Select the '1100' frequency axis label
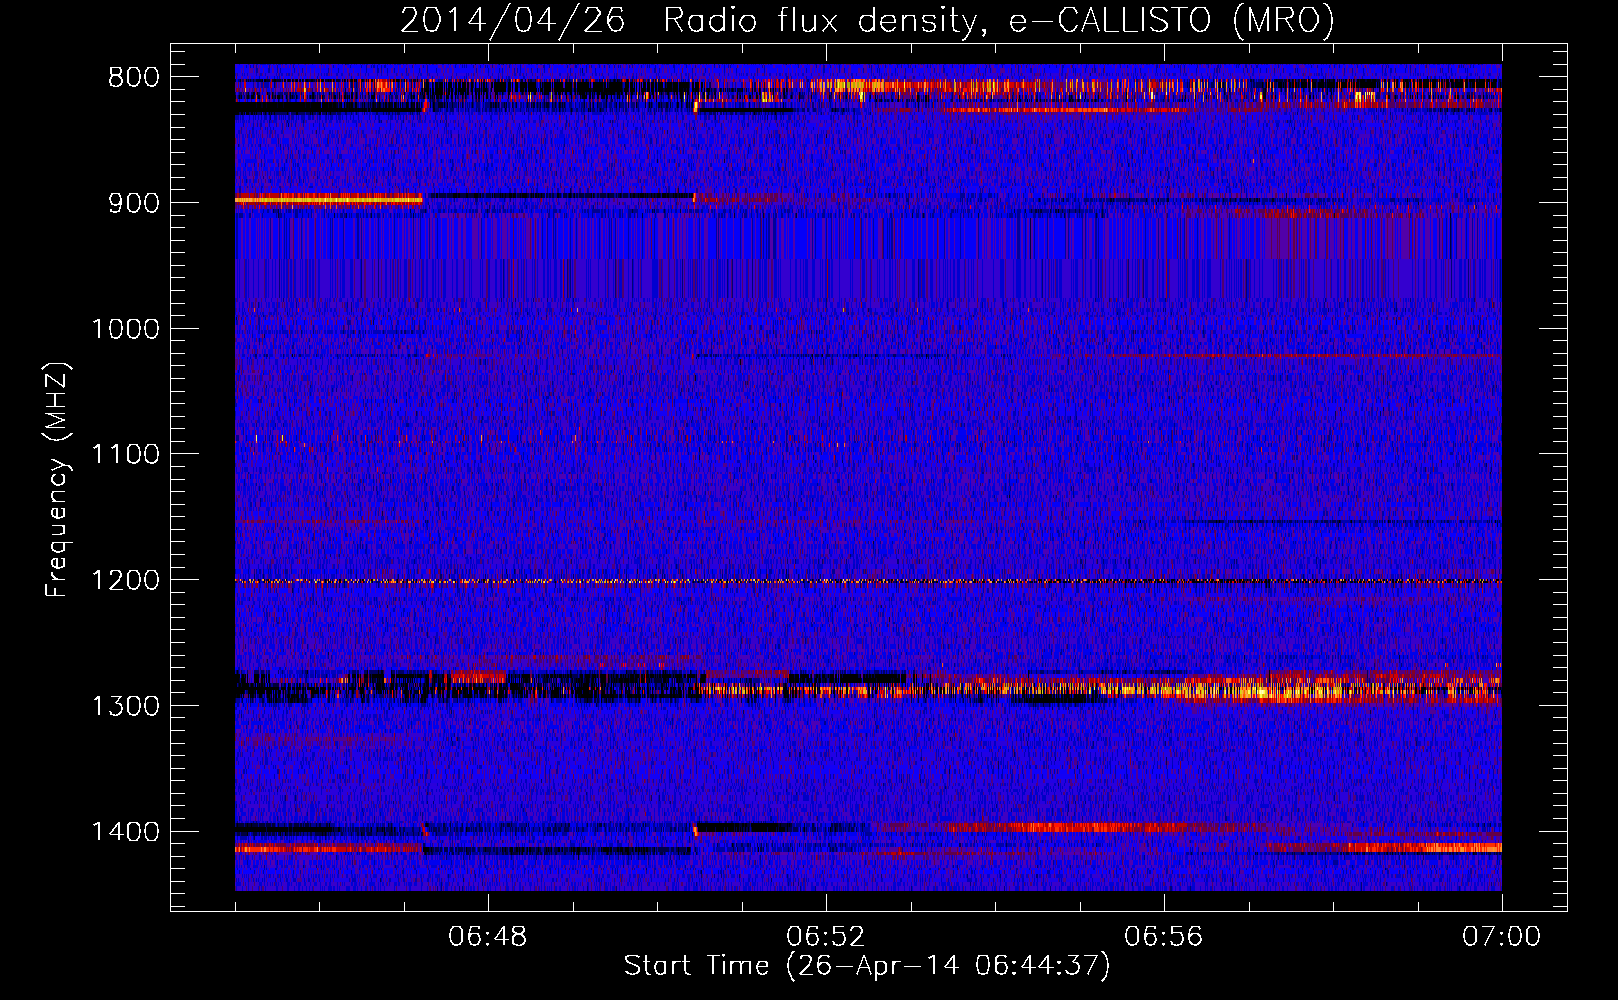The width and height of the screenshot is (1618, 1000). 126,455
